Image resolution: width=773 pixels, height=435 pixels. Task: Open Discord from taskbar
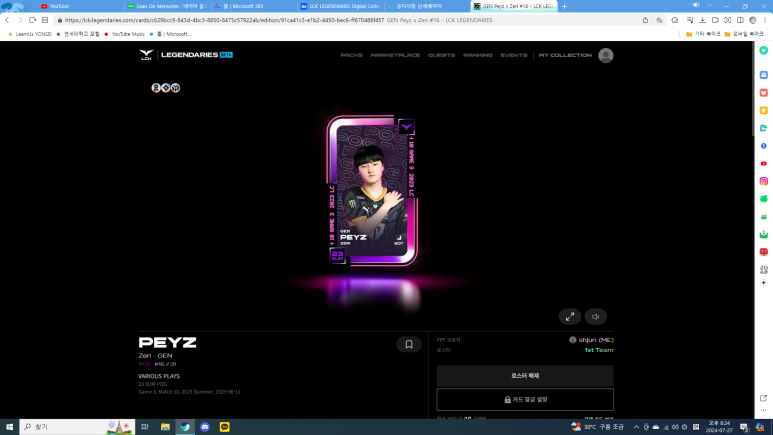[205, 427]
